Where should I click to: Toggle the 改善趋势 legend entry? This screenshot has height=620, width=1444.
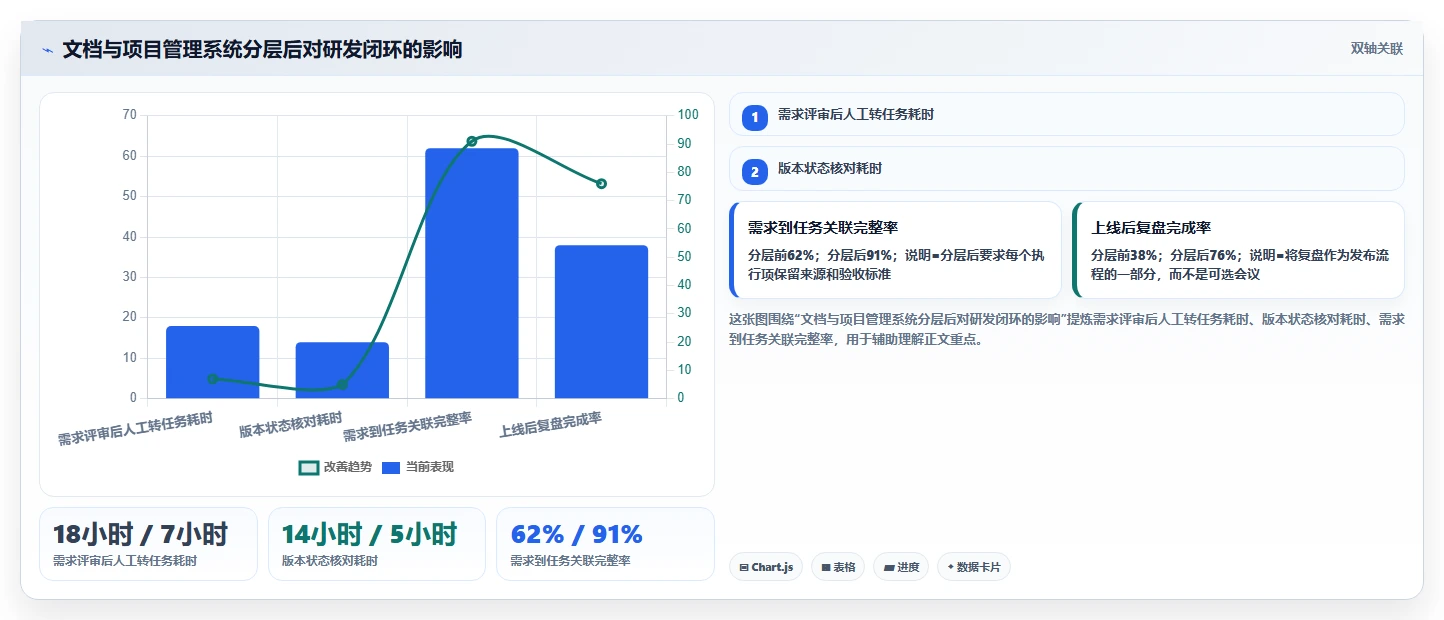pyautogui.click(x=335, y=467)
